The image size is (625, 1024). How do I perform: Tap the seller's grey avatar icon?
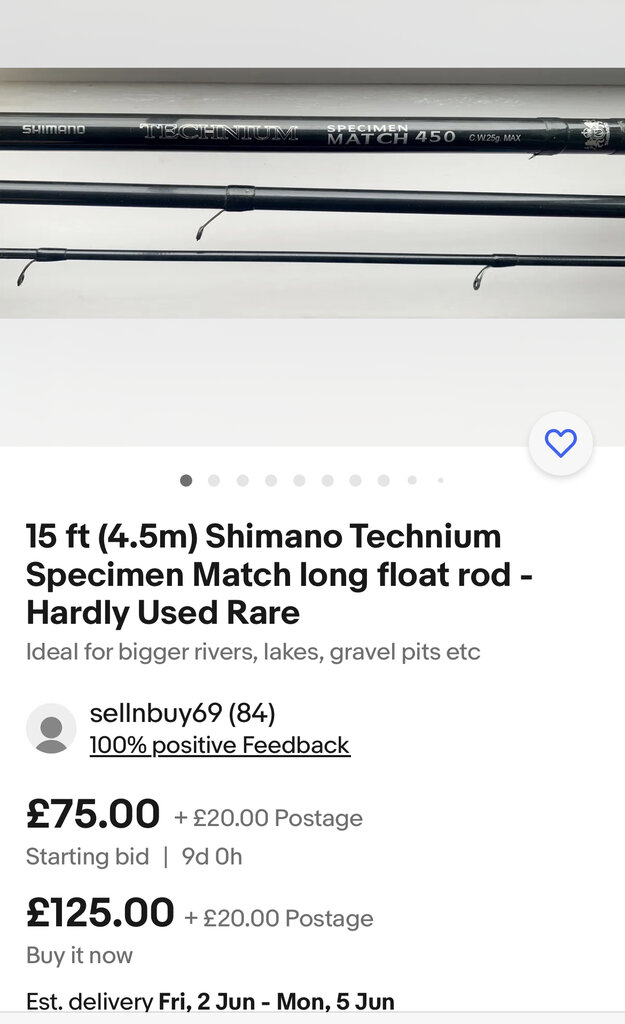pyautogui.click(x=51, y=728)
